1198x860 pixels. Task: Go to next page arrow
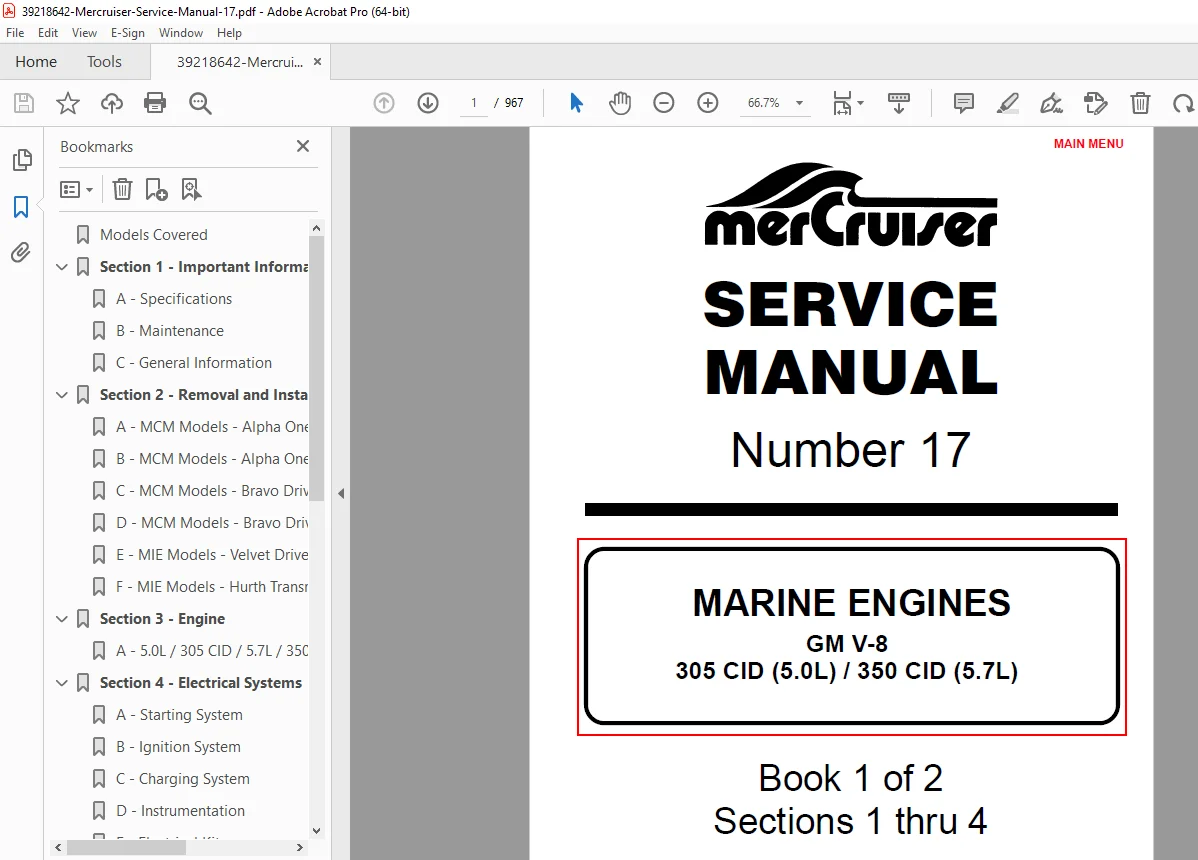(428, 102)
